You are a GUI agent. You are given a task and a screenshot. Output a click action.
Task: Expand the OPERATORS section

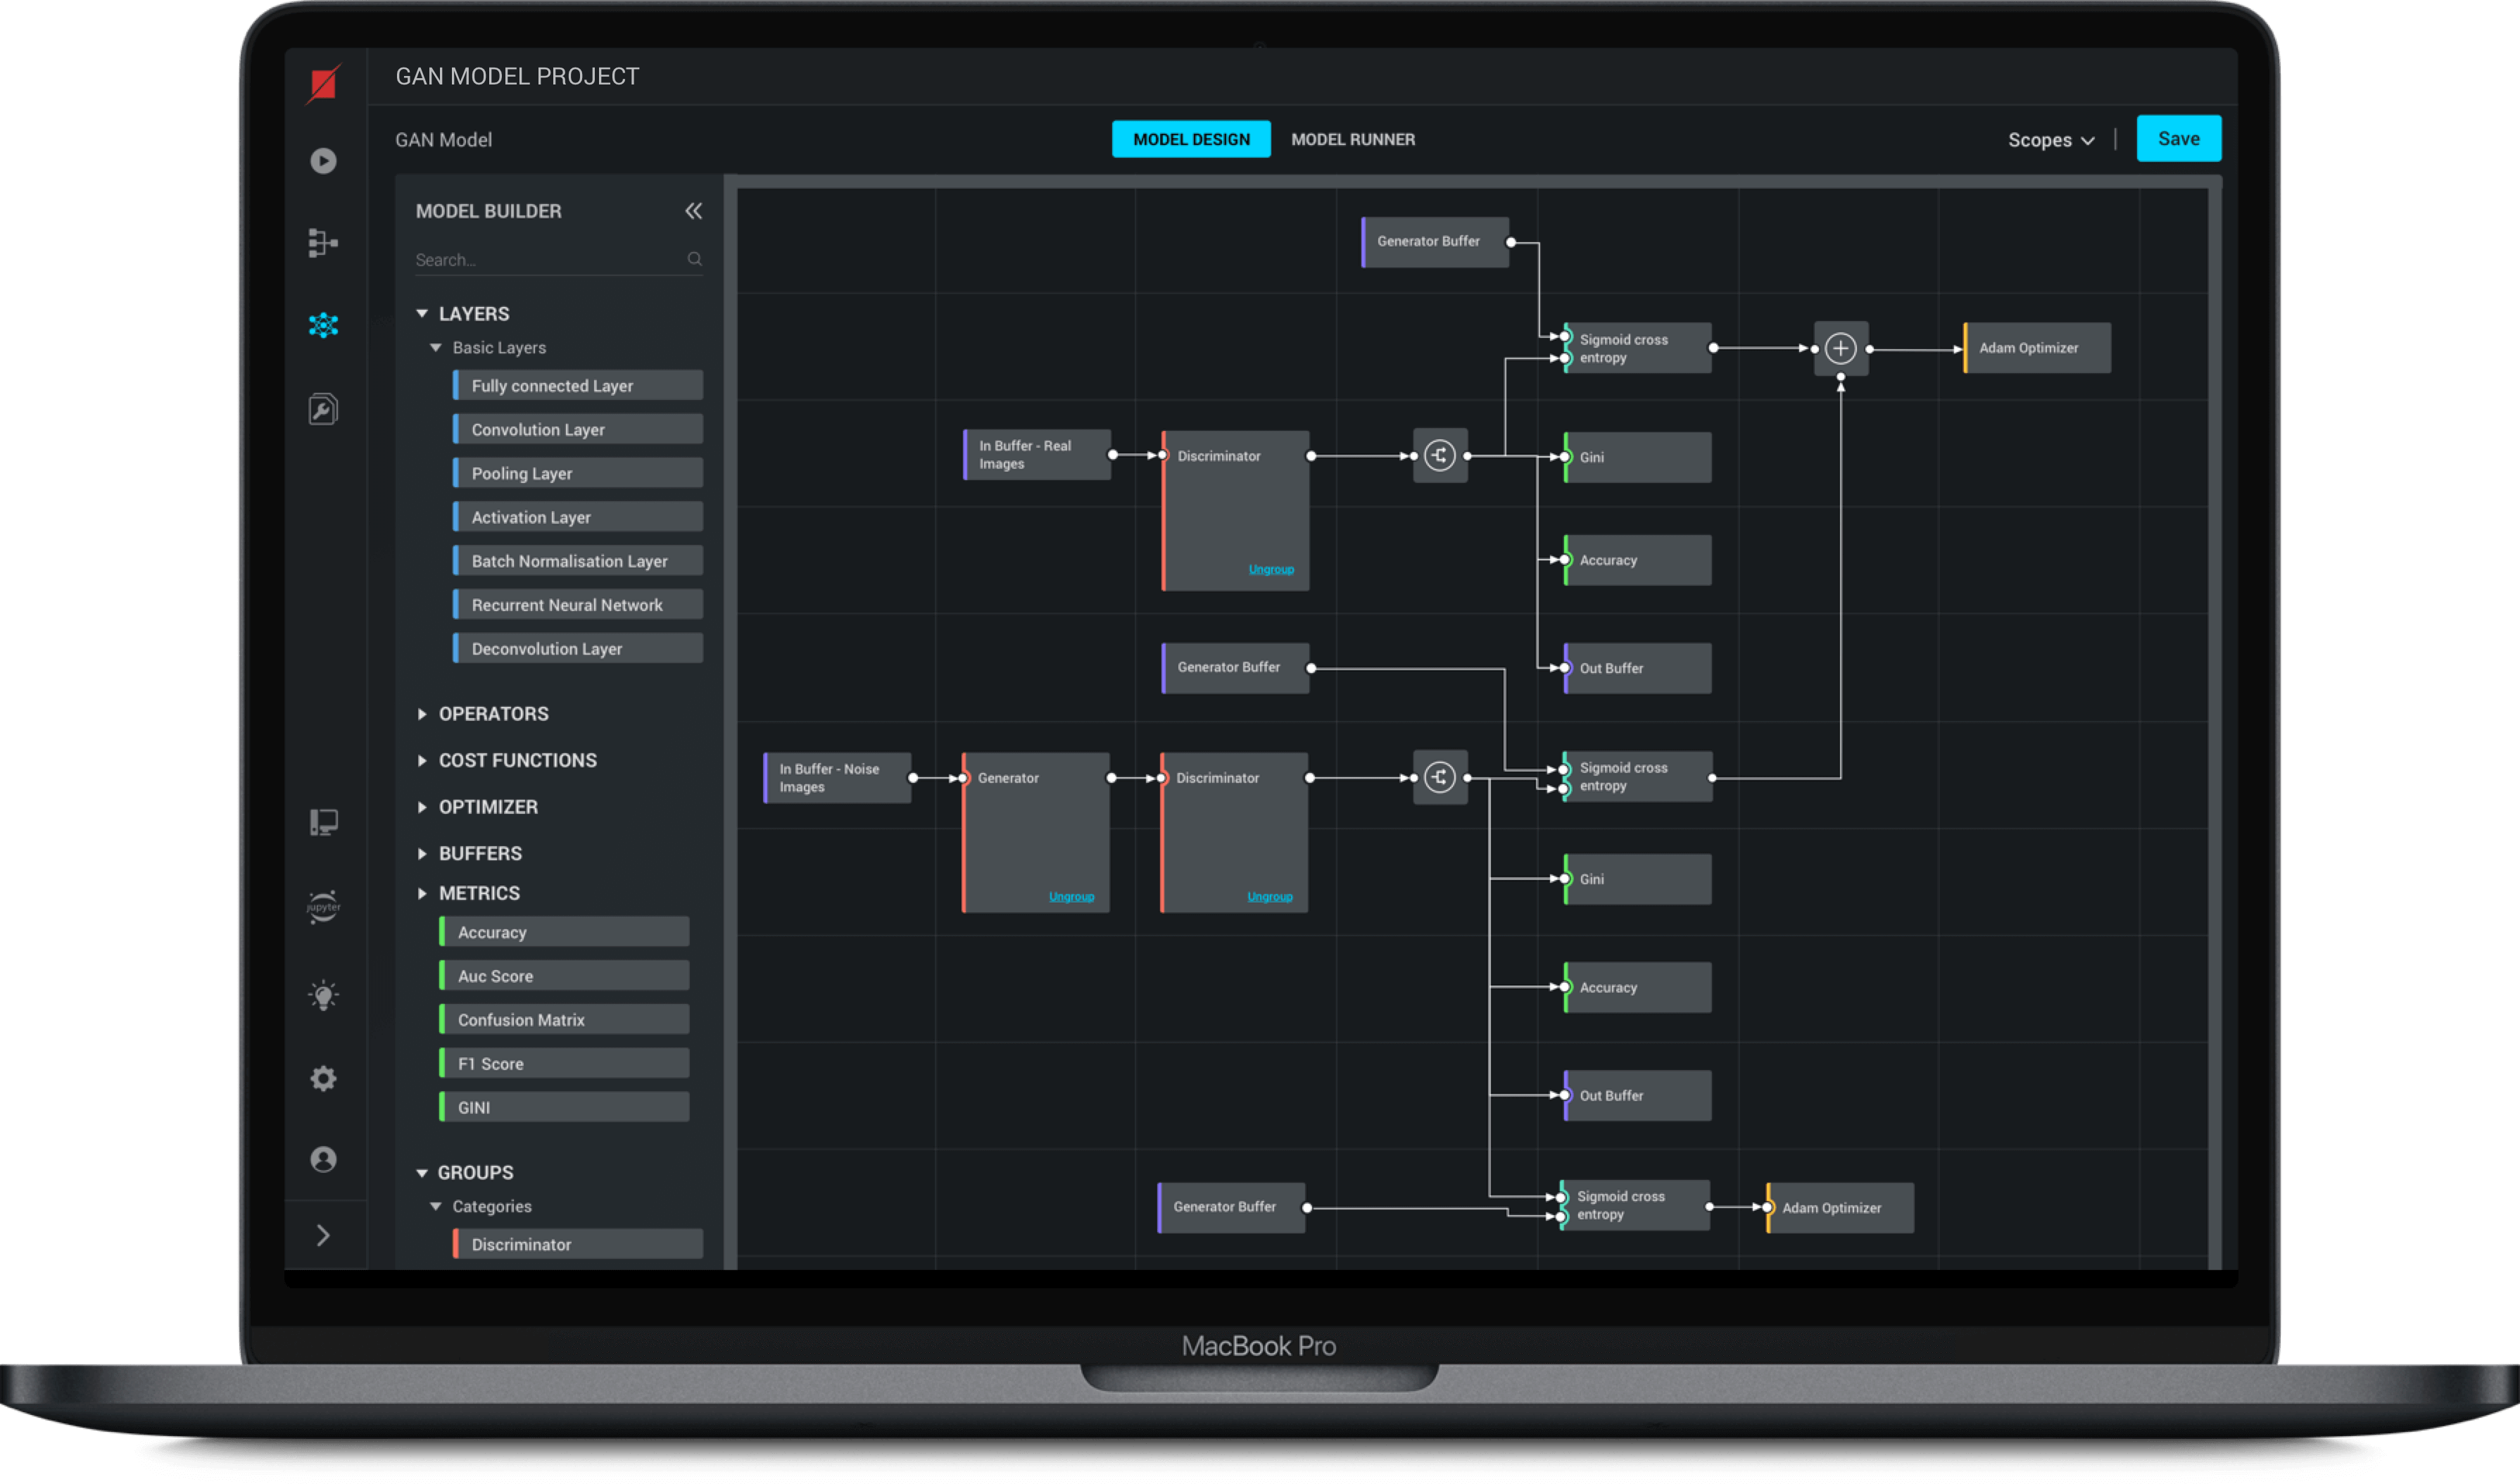421,714
